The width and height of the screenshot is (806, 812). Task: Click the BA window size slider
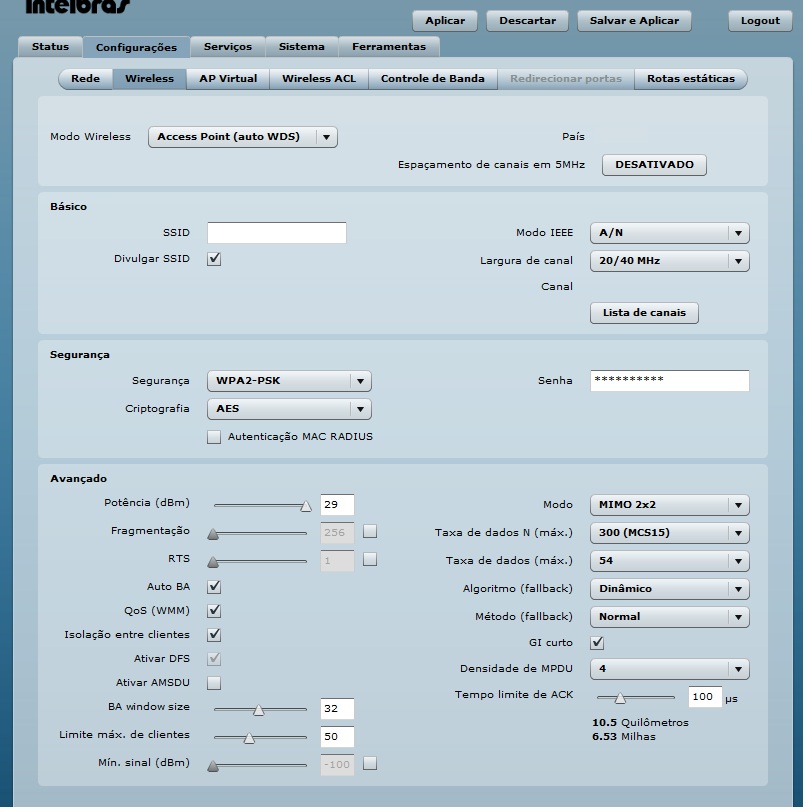click(260, 709)
